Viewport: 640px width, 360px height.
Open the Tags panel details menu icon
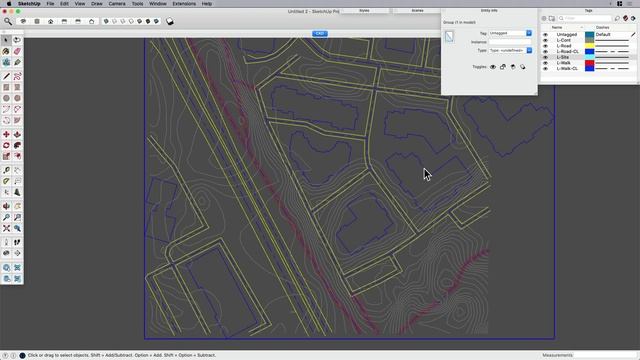pos(633,18)
